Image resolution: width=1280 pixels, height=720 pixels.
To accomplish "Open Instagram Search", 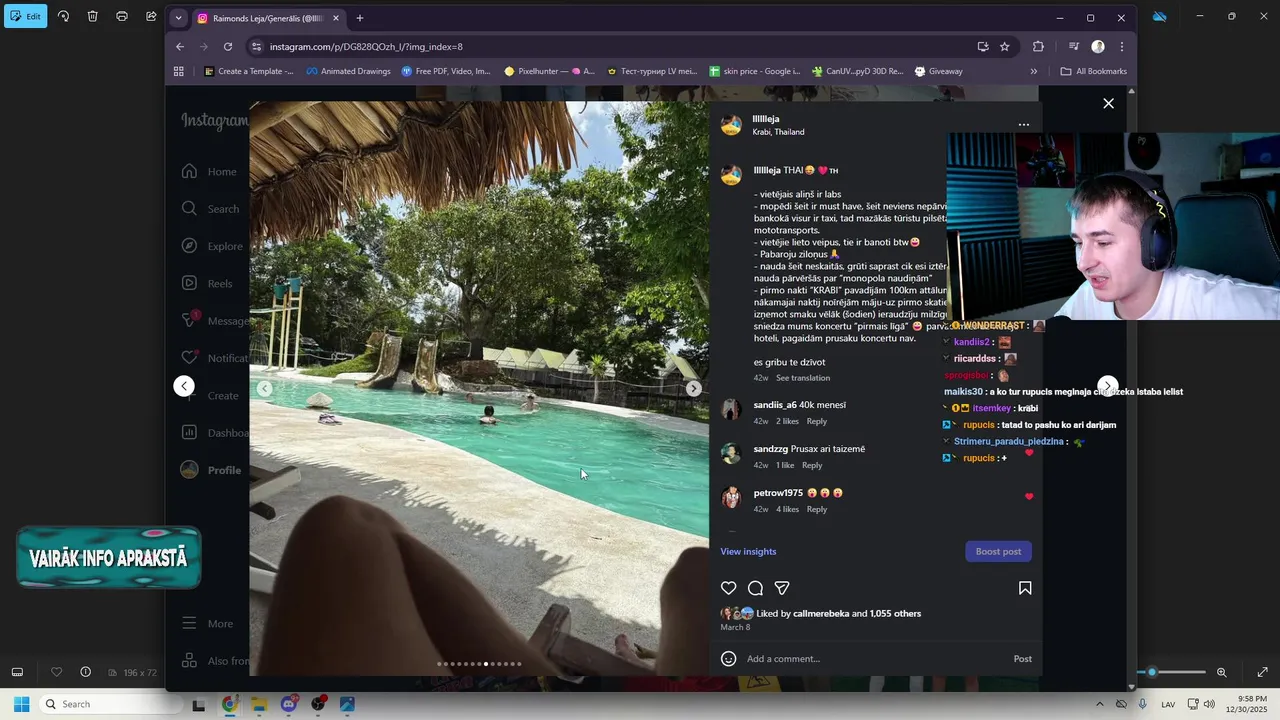I will pyautogui.click(x=210, y=209).
